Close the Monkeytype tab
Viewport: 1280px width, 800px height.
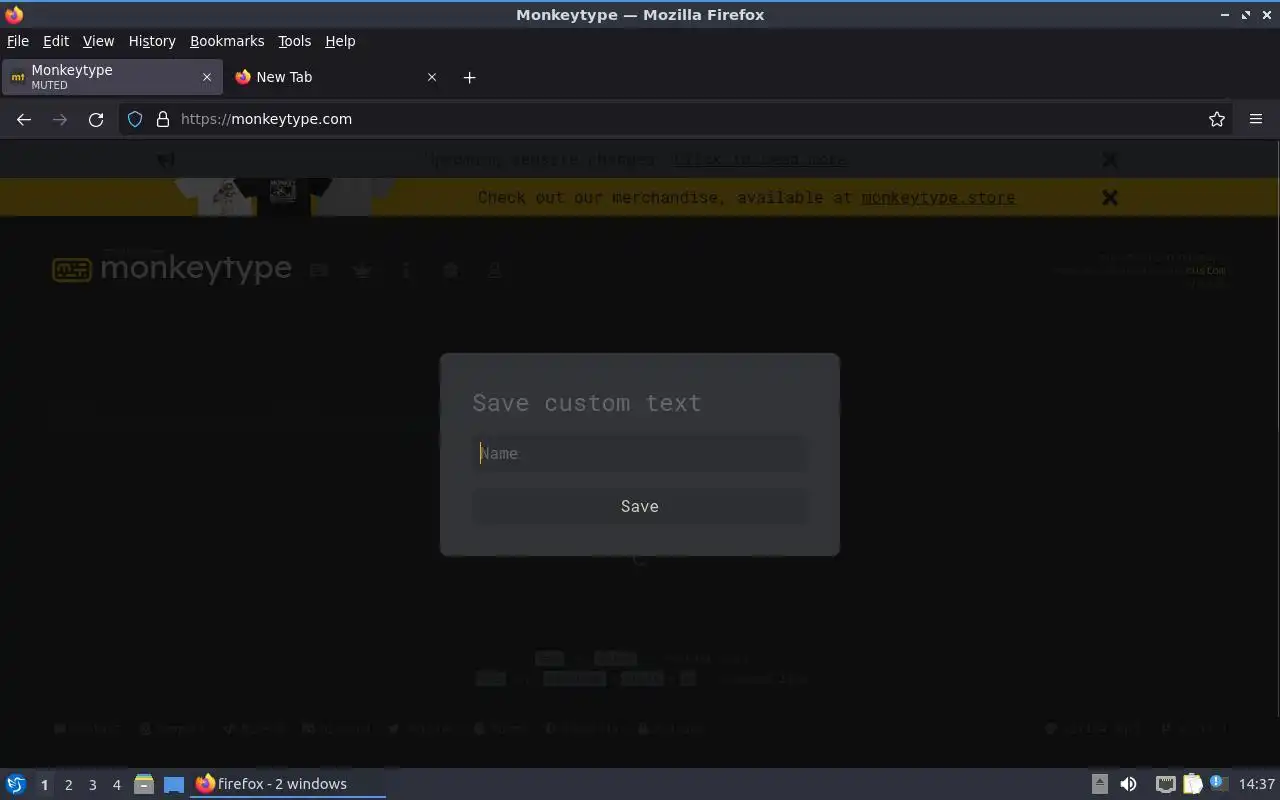click(207, 77)
